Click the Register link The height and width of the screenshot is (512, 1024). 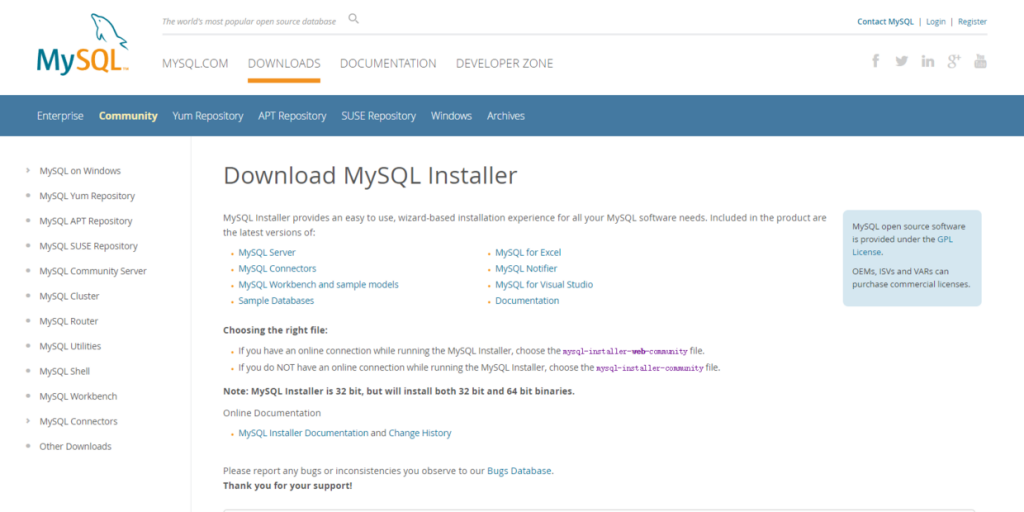972,22
